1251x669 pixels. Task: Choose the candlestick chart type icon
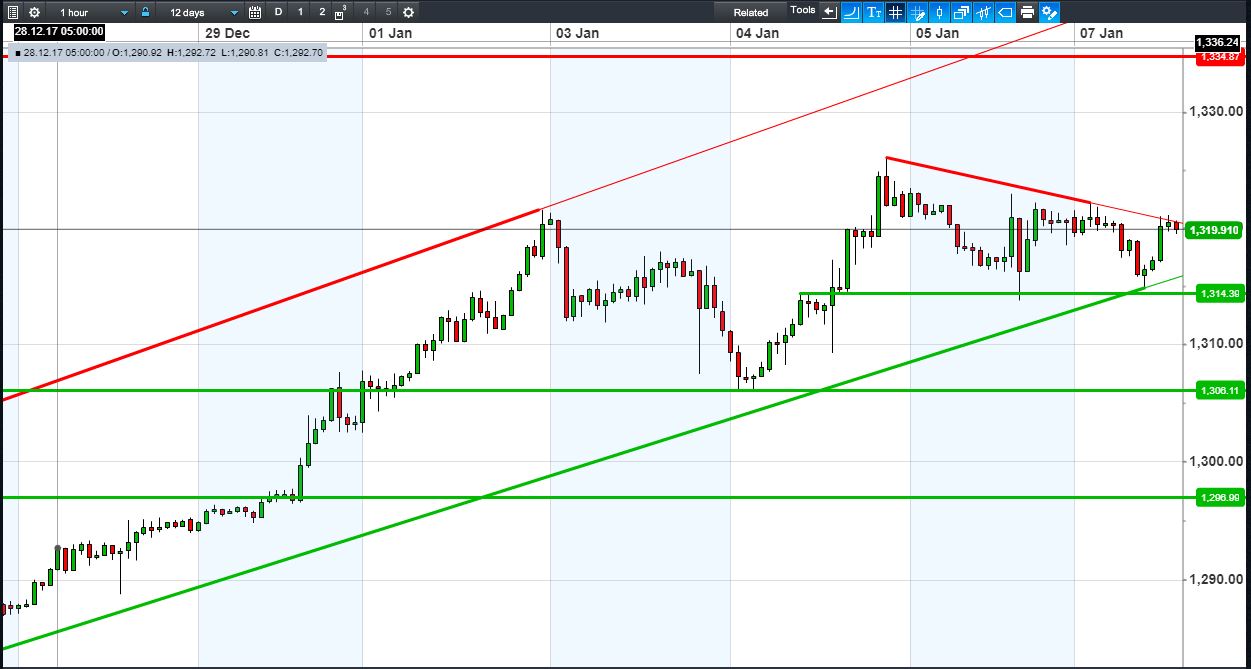pos(940,12)
